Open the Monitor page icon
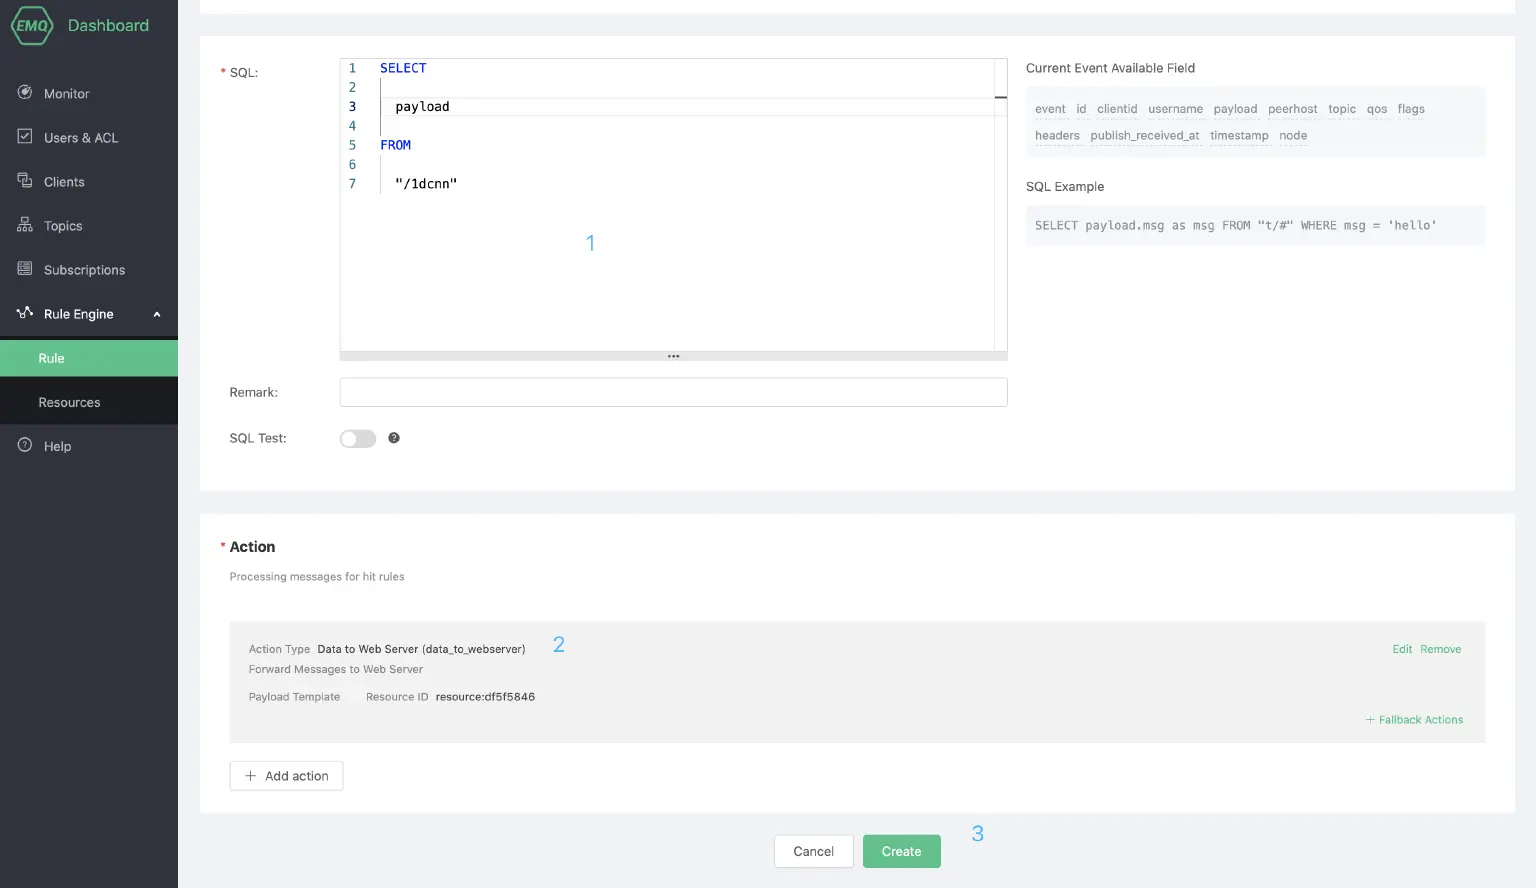 (x=25, y=93)
